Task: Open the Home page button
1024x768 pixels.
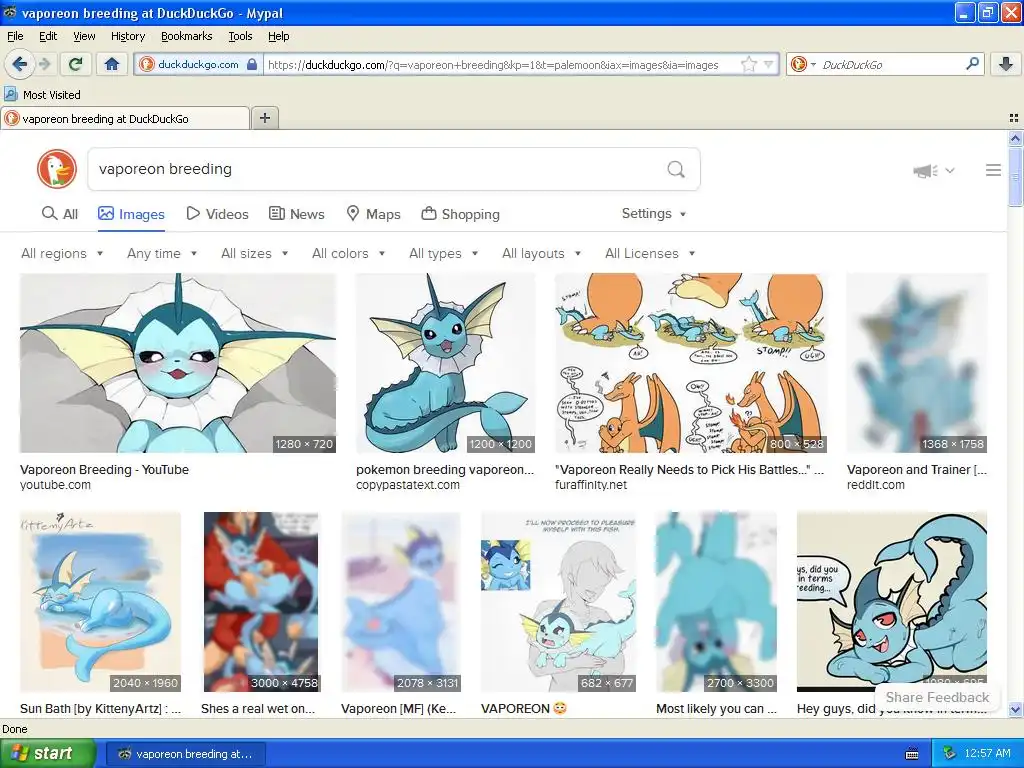Action: click(112, 64)
